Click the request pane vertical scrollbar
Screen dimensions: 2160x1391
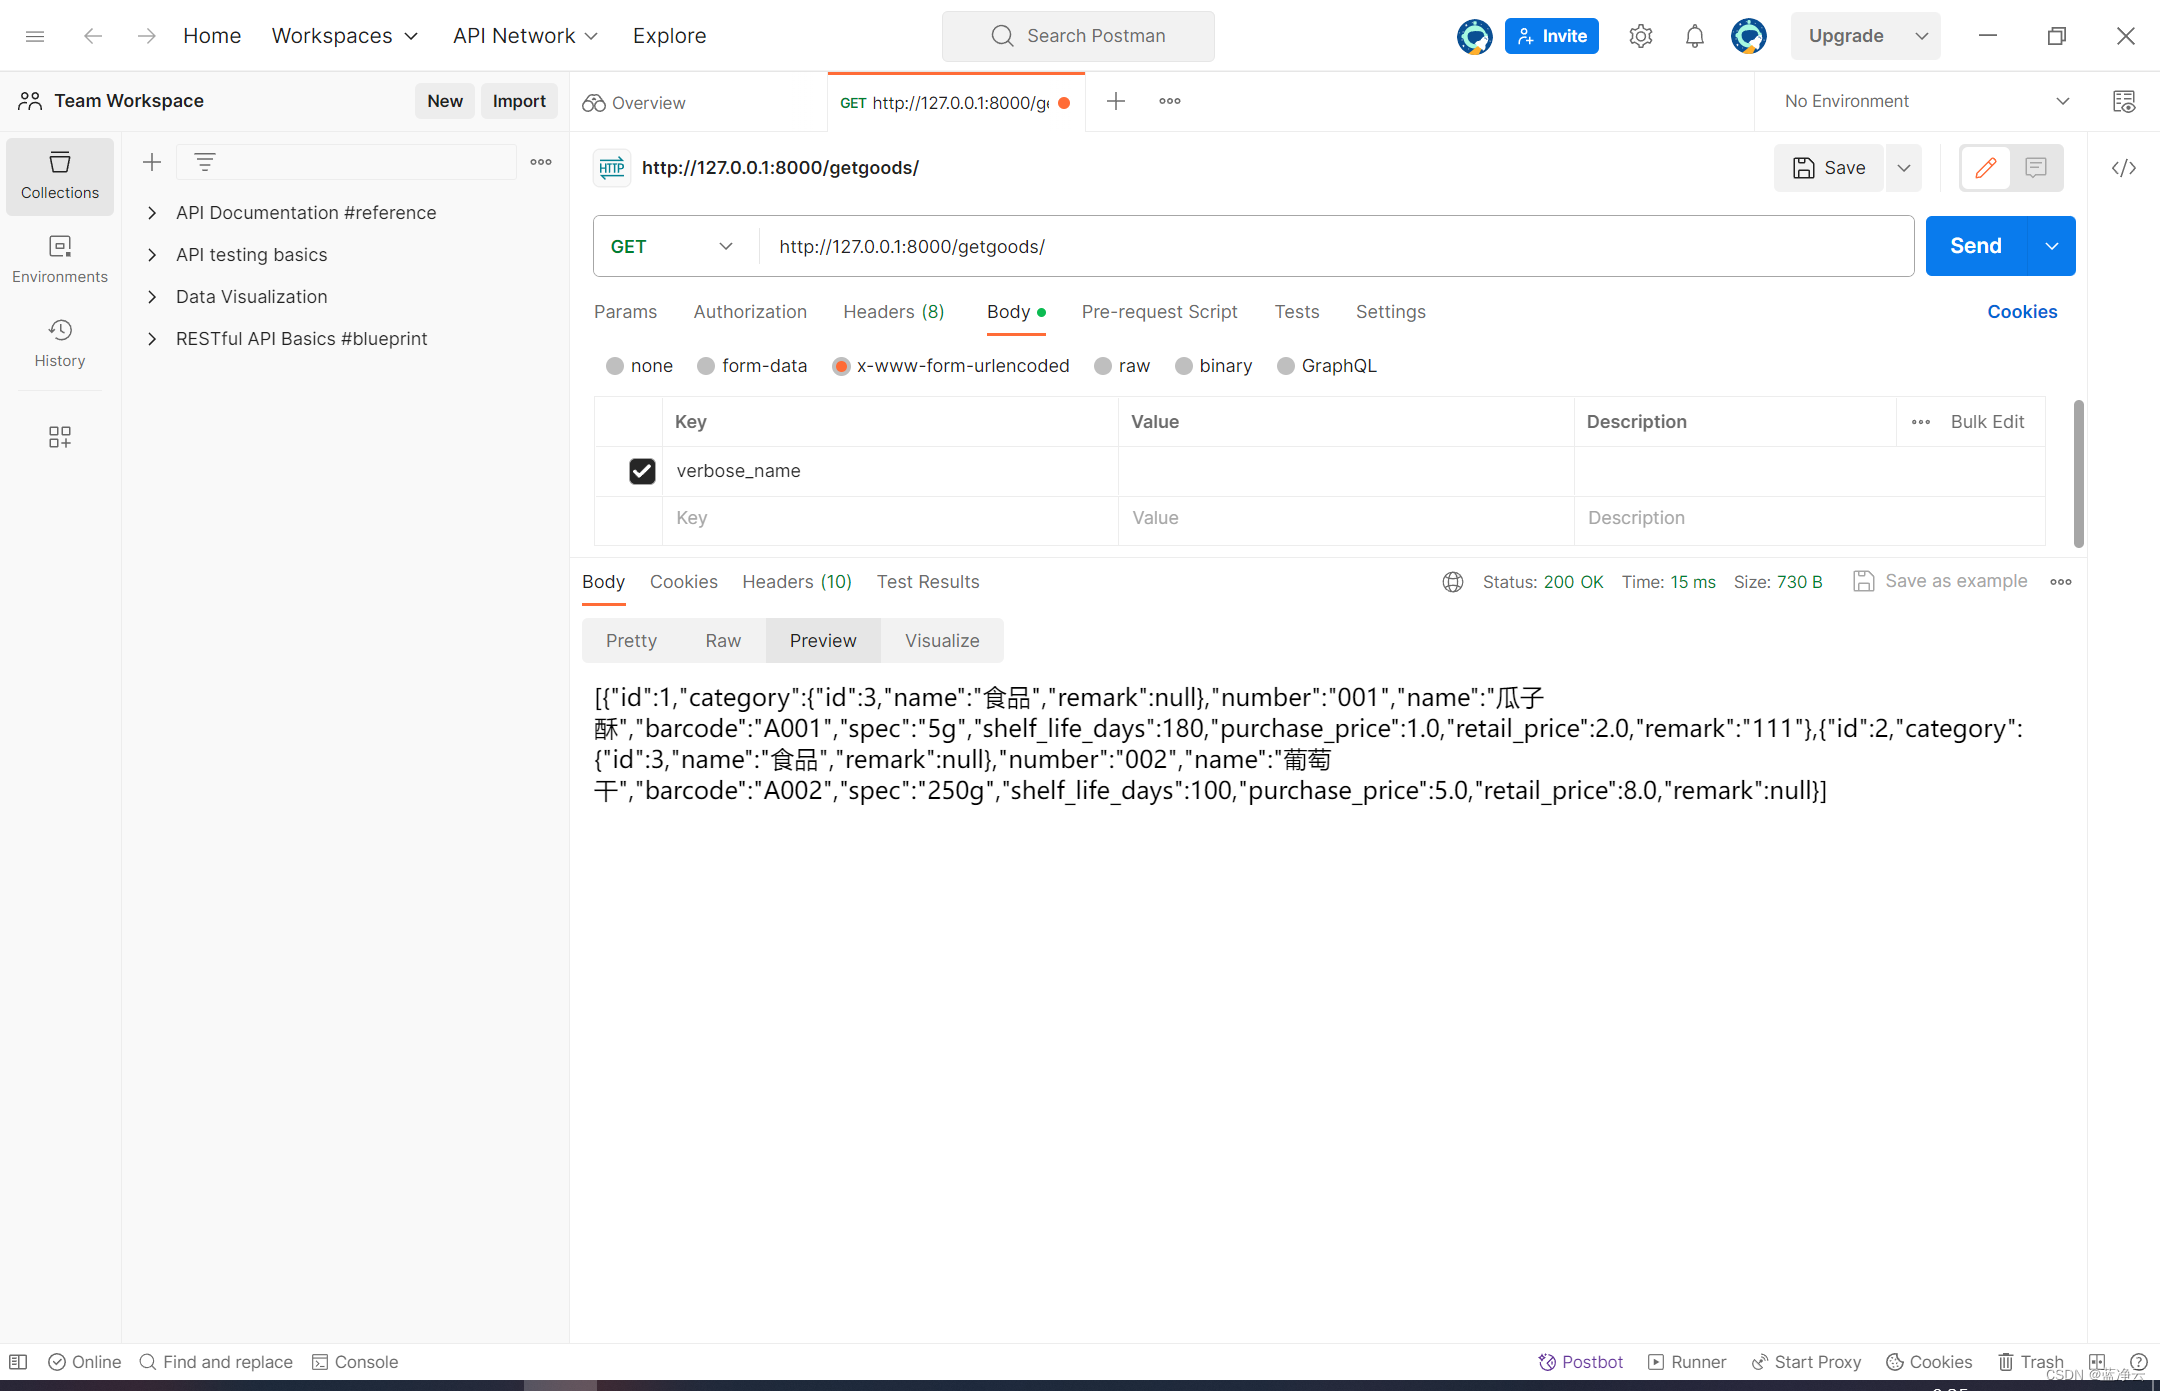[x=2078, y=474]
